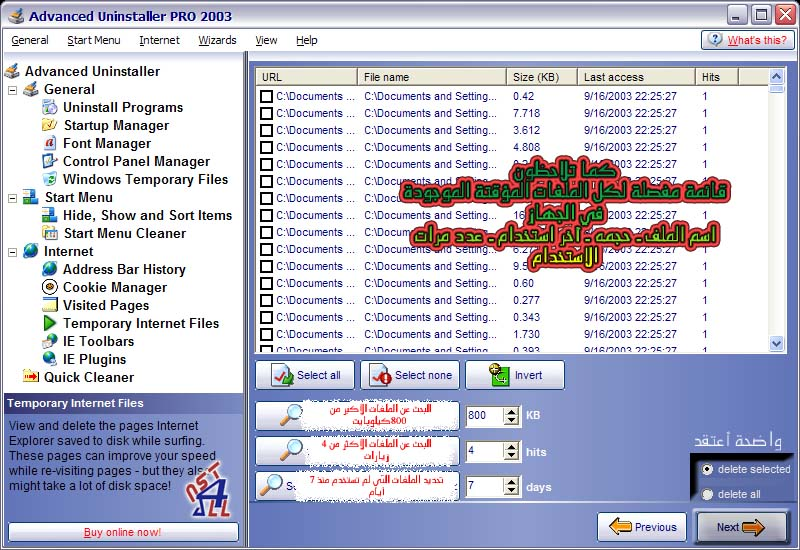Image resolution: width=800 pixels, height=550 pixels.
Task: Open Start Menu Cleaner icon
Action: 49,233
